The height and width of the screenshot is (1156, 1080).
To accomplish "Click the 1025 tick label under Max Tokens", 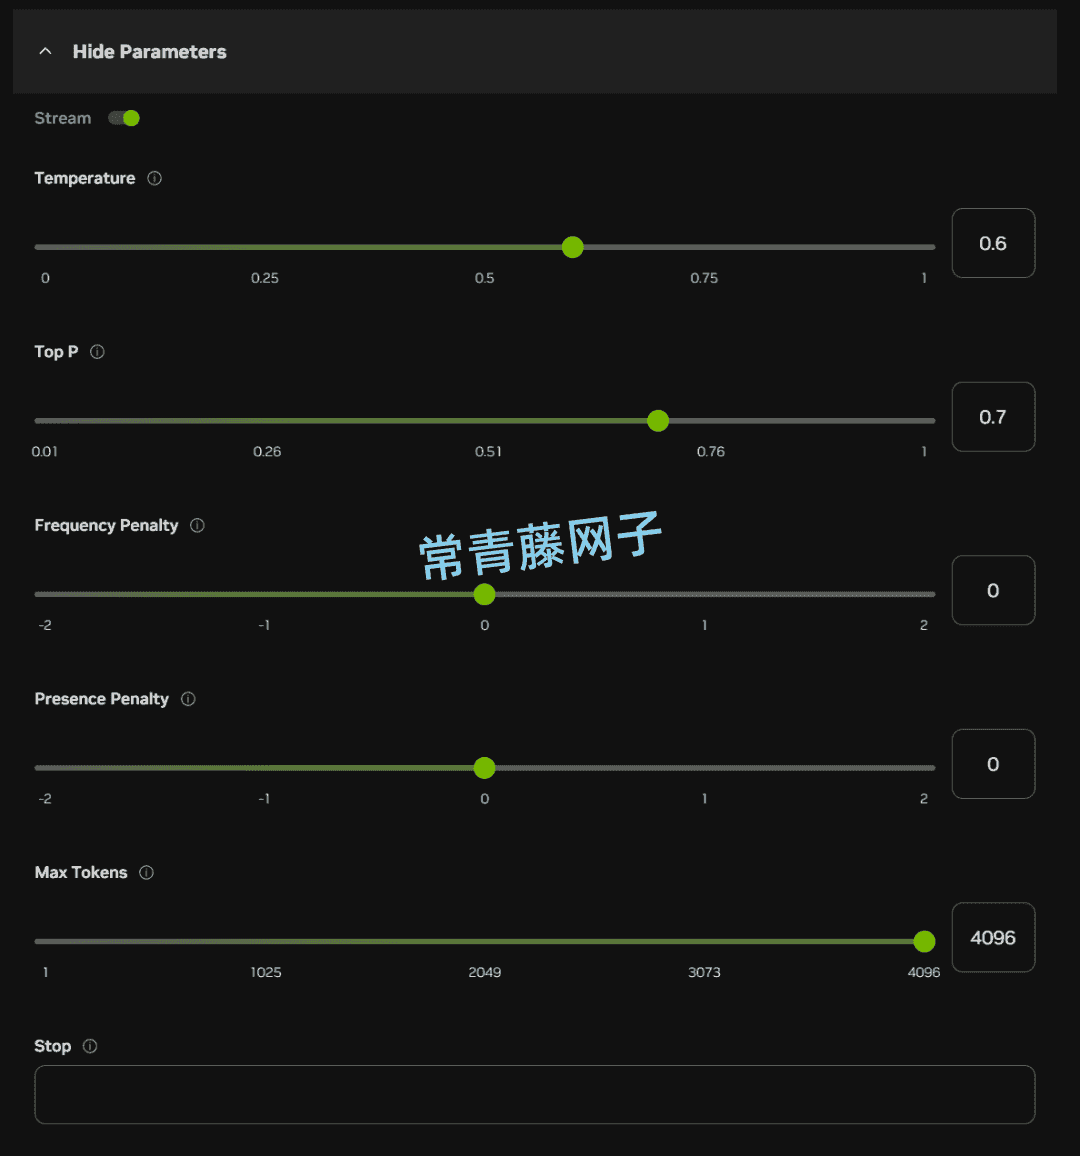I will coord(266,972).
